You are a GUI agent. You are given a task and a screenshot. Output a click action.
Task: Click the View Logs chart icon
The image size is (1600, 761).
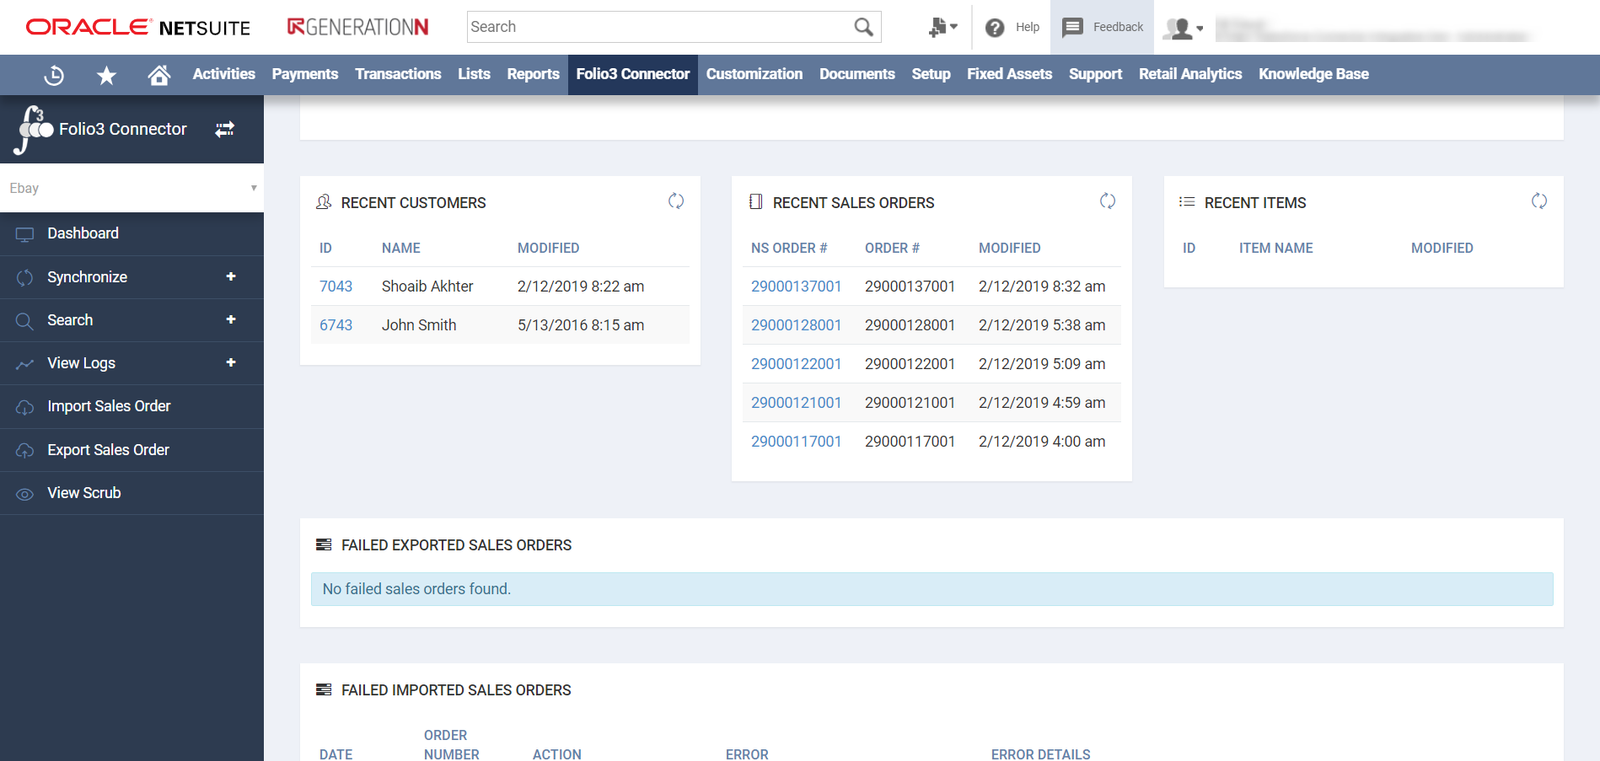coord(25,364)
